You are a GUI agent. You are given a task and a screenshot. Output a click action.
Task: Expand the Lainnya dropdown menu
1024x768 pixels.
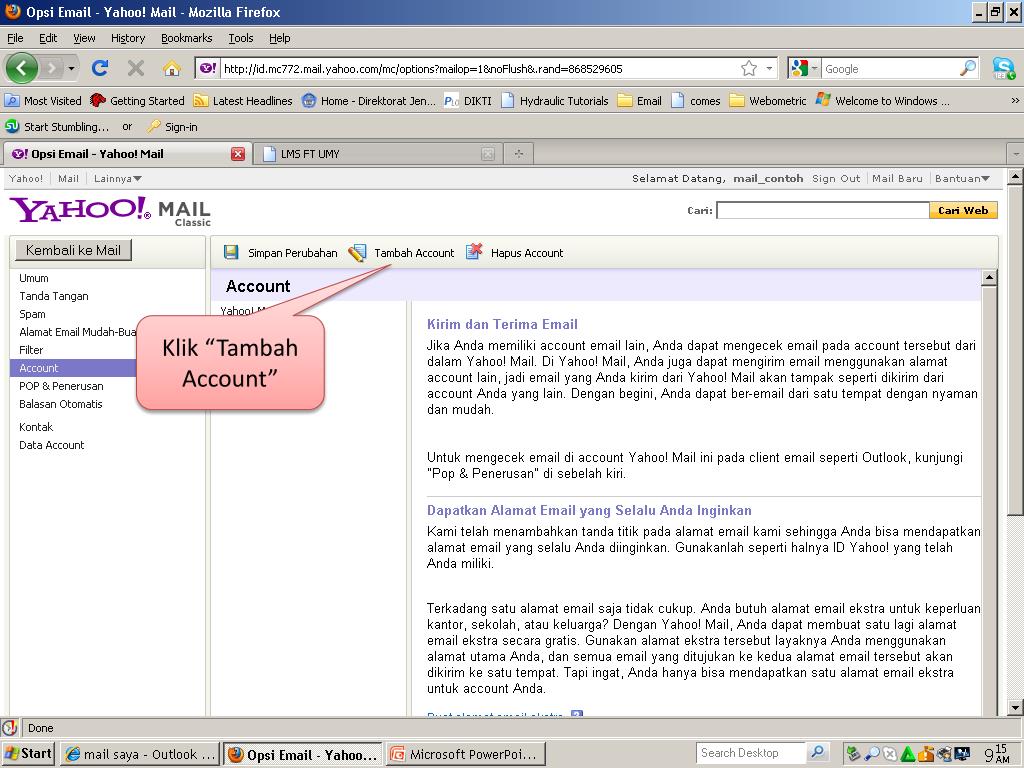tap(118, 178)
